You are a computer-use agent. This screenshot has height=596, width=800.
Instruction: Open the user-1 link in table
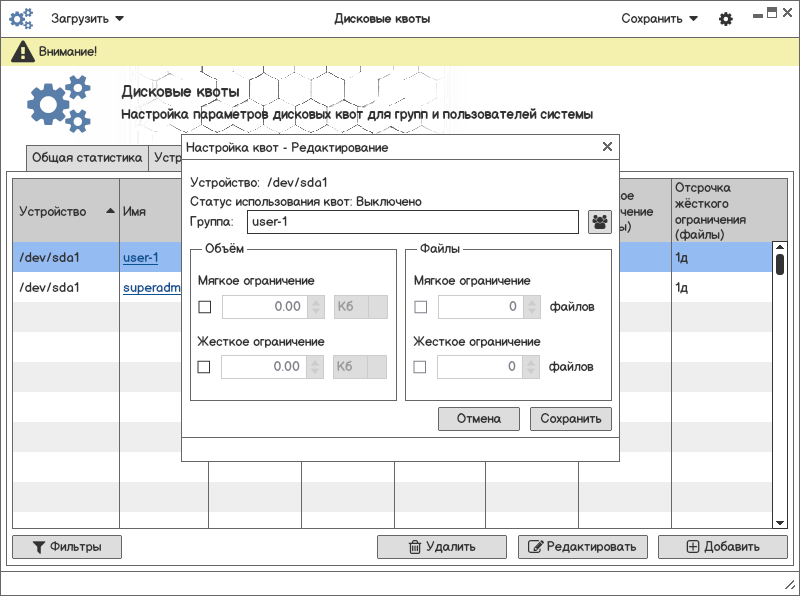pos(140,258)
